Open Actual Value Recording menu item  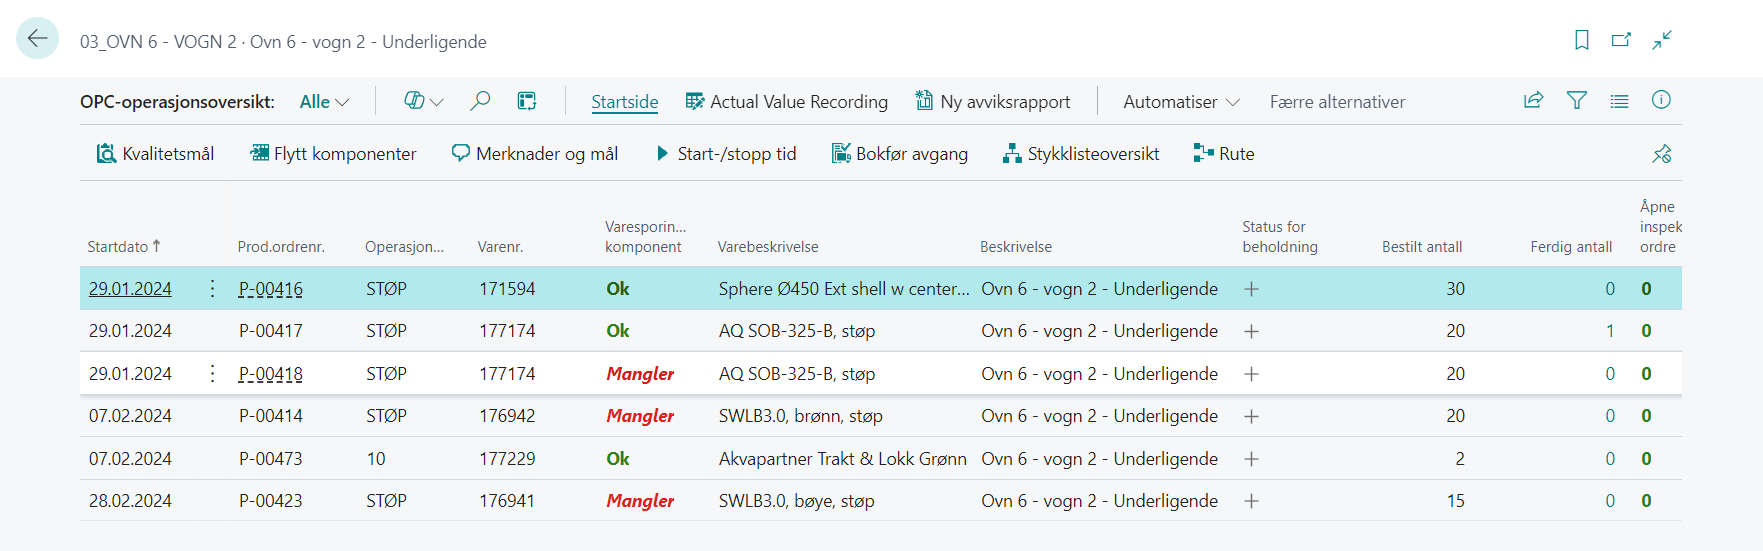pyautogui.click(x=787, y=102)
